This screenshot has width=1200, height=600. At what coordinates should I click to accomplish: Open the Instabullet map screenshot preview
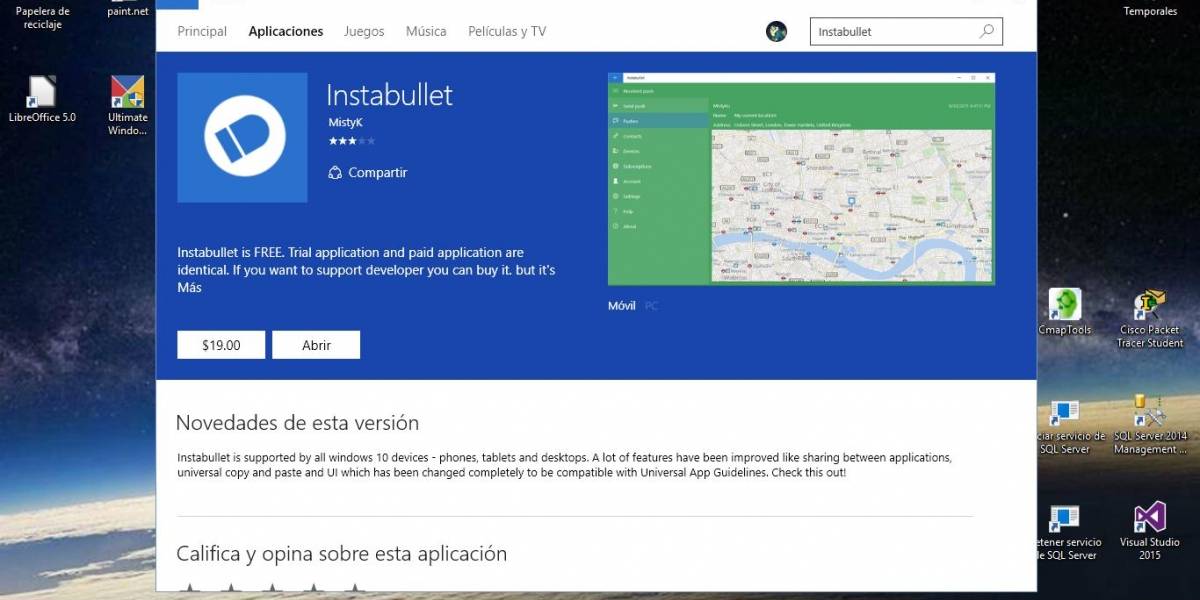pos(801,178)
